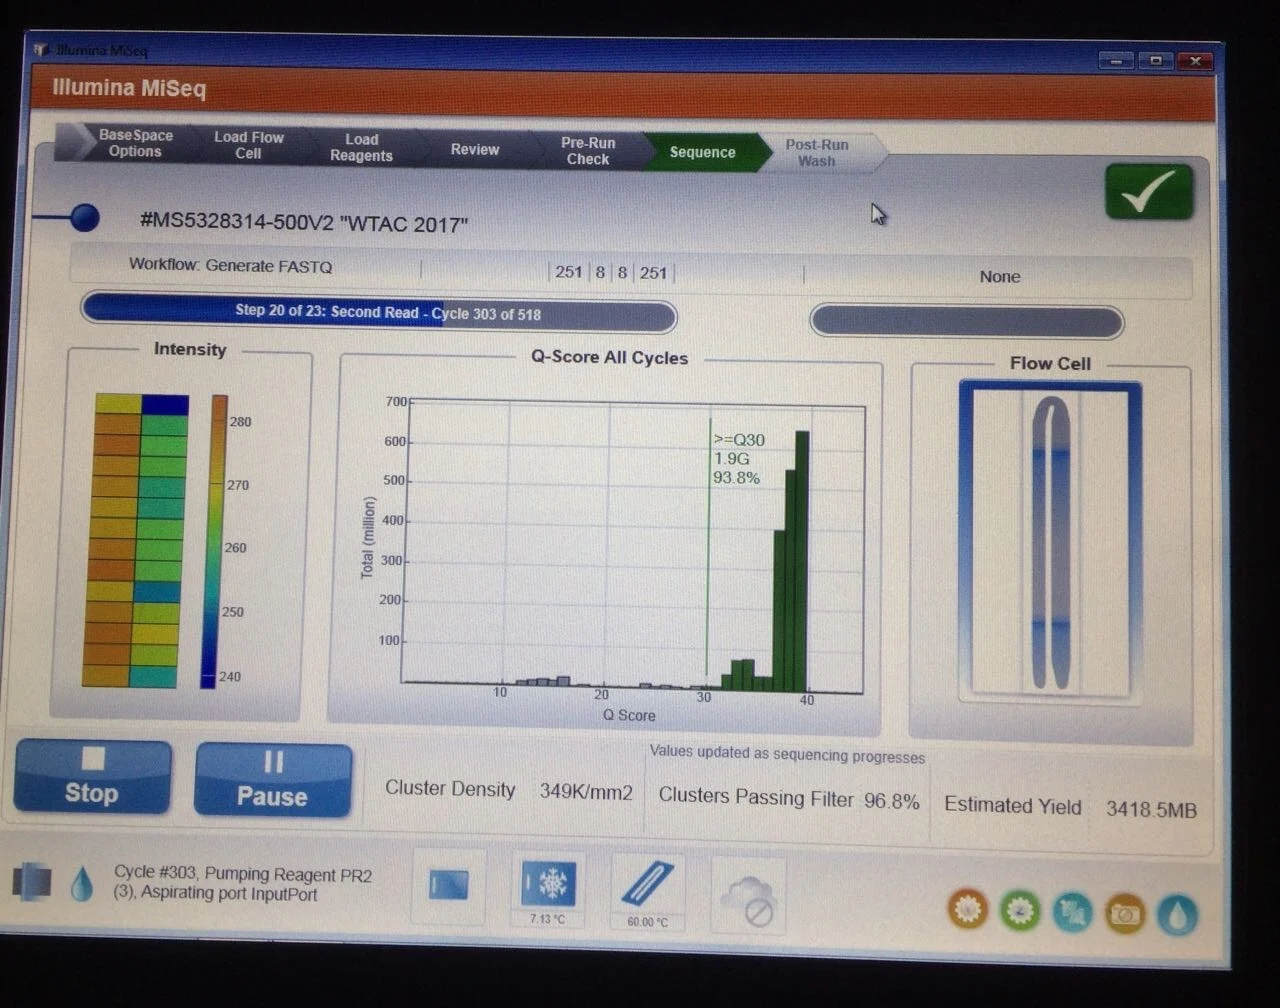The image size is (1280, 1008).
Task: Click the teal file transfer activity icon
Action: tap(1072, 913)
